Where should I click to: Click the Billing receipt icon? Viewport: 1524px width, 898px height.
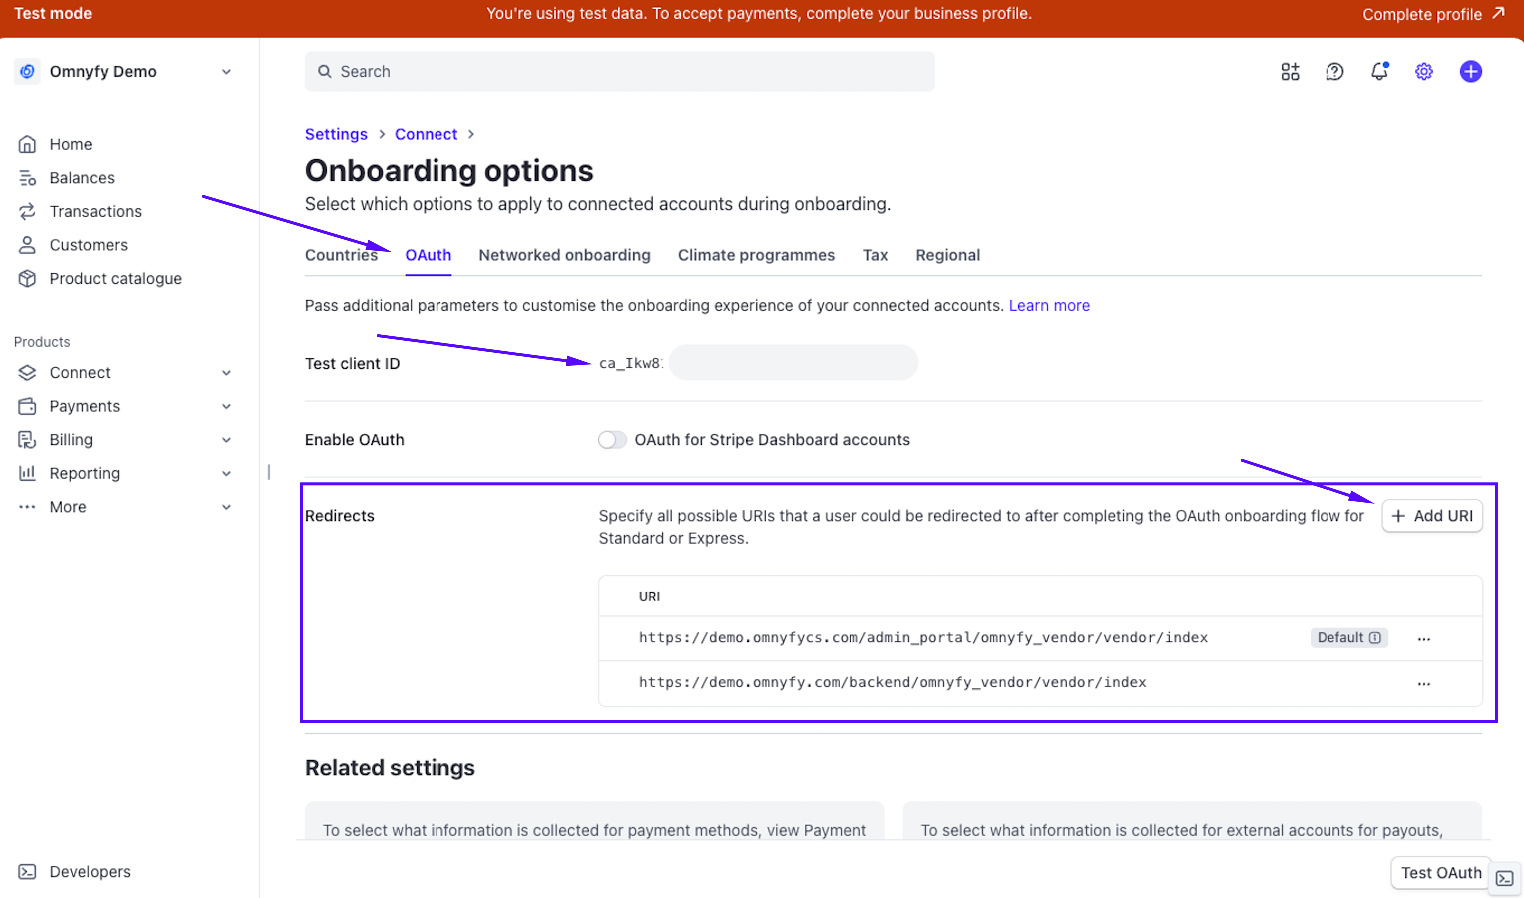27,440
